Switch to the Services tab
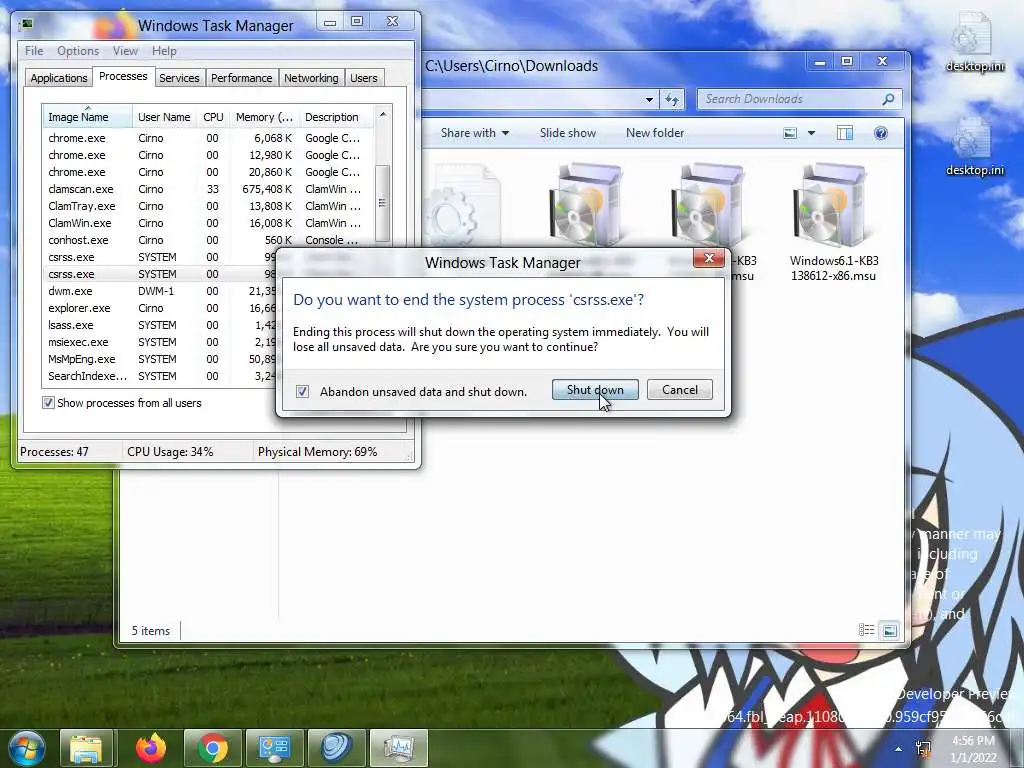The width and height of the screenshot is (1024, 768). coord(179,78)
